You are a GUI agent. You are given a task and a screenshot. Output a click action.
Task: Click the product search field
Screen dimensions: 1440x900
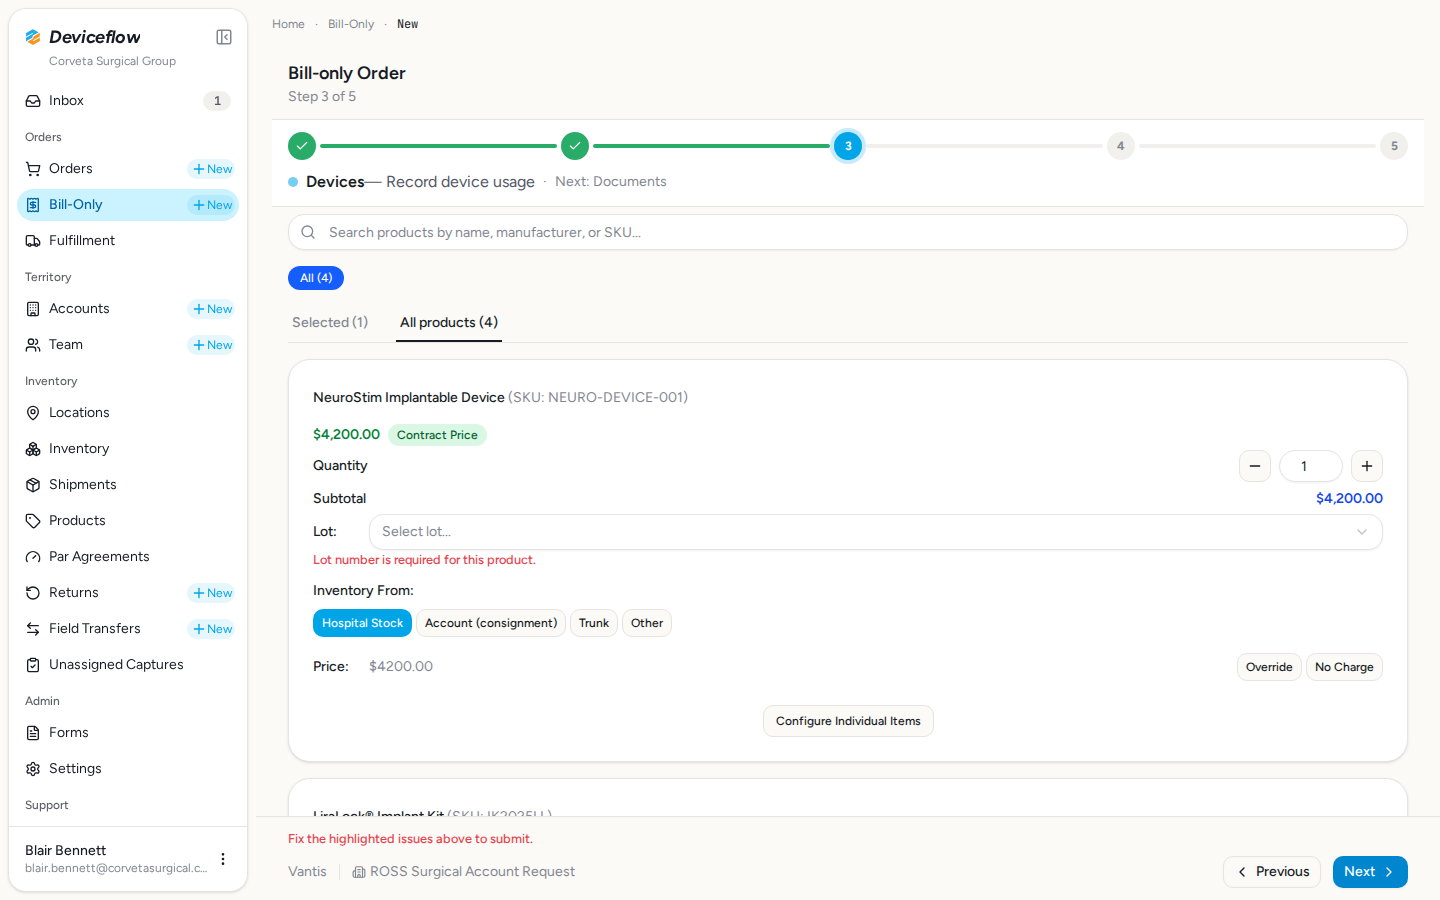[x=848, y=232]
